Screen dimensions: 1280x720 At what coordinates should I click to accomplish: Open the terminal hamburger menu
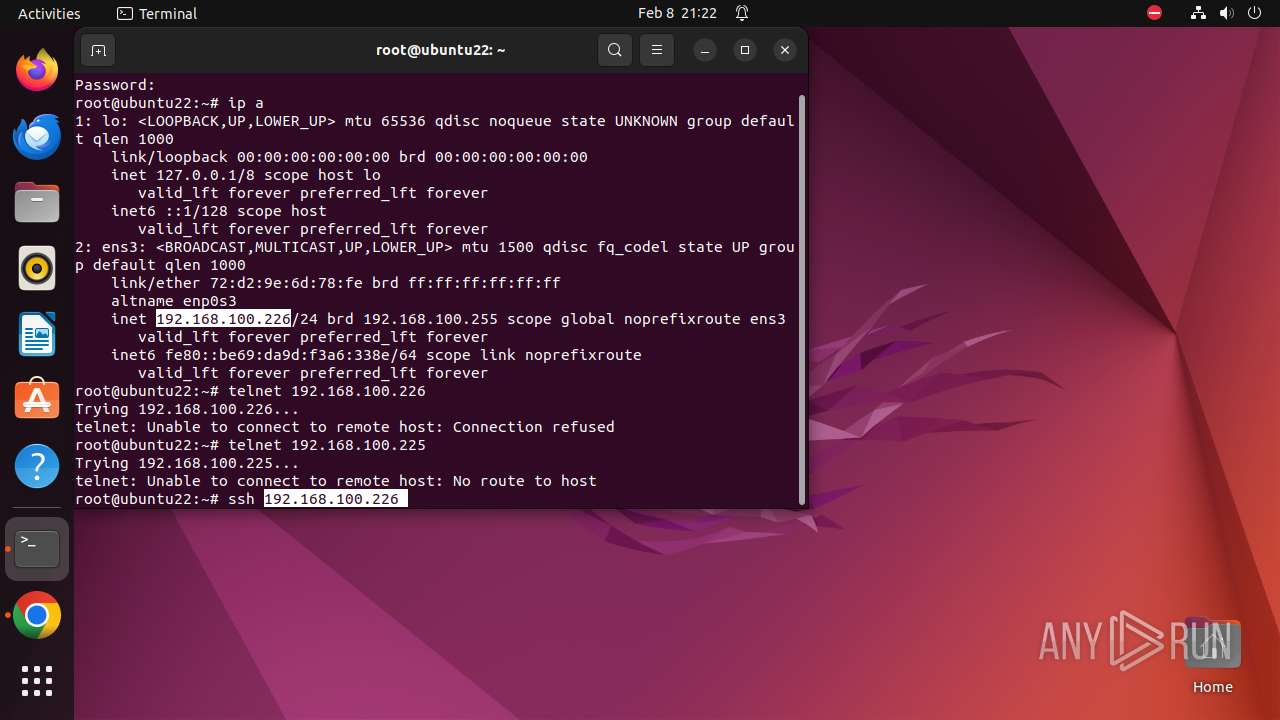click(x=656, y=50)
